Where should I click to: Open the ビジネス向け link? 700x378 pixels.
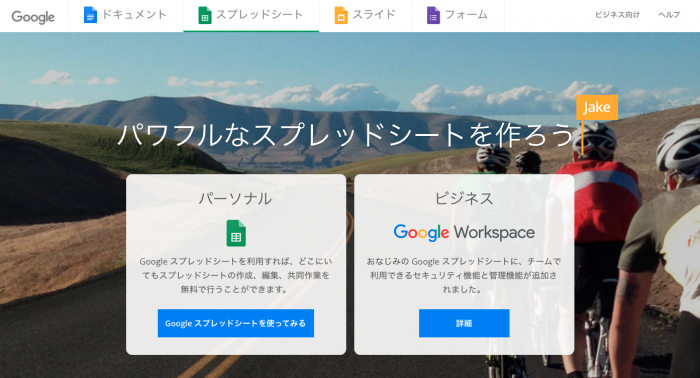click(617, 15)
